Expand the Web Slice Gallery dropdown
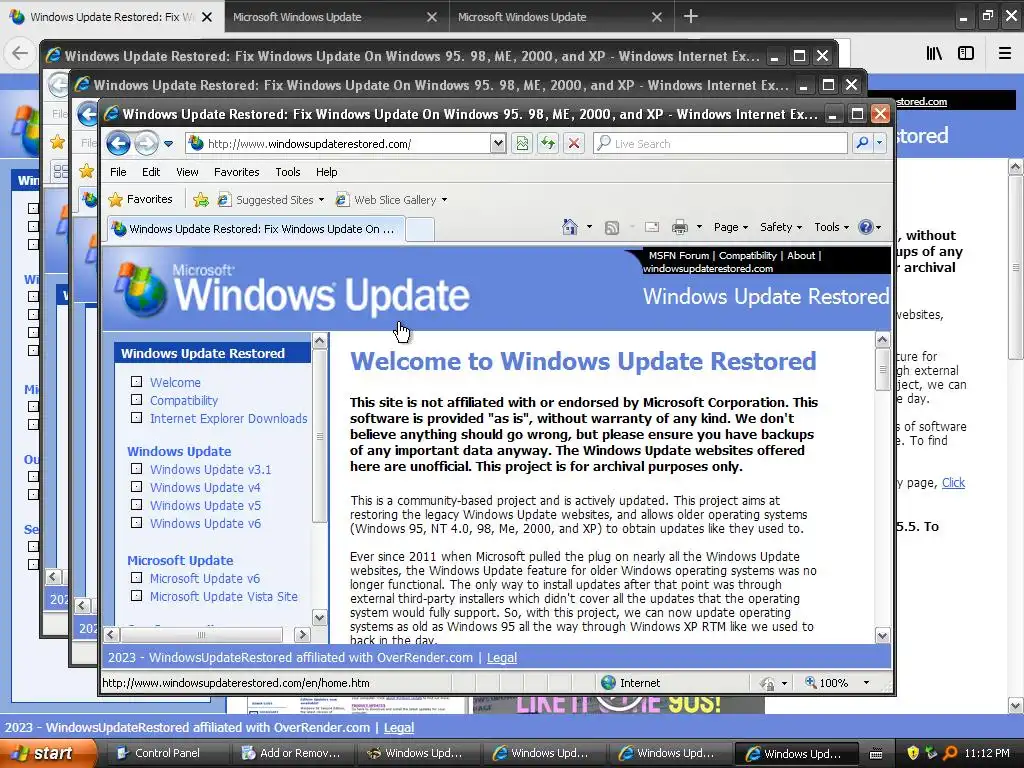1024x768 pixels. 445,200
